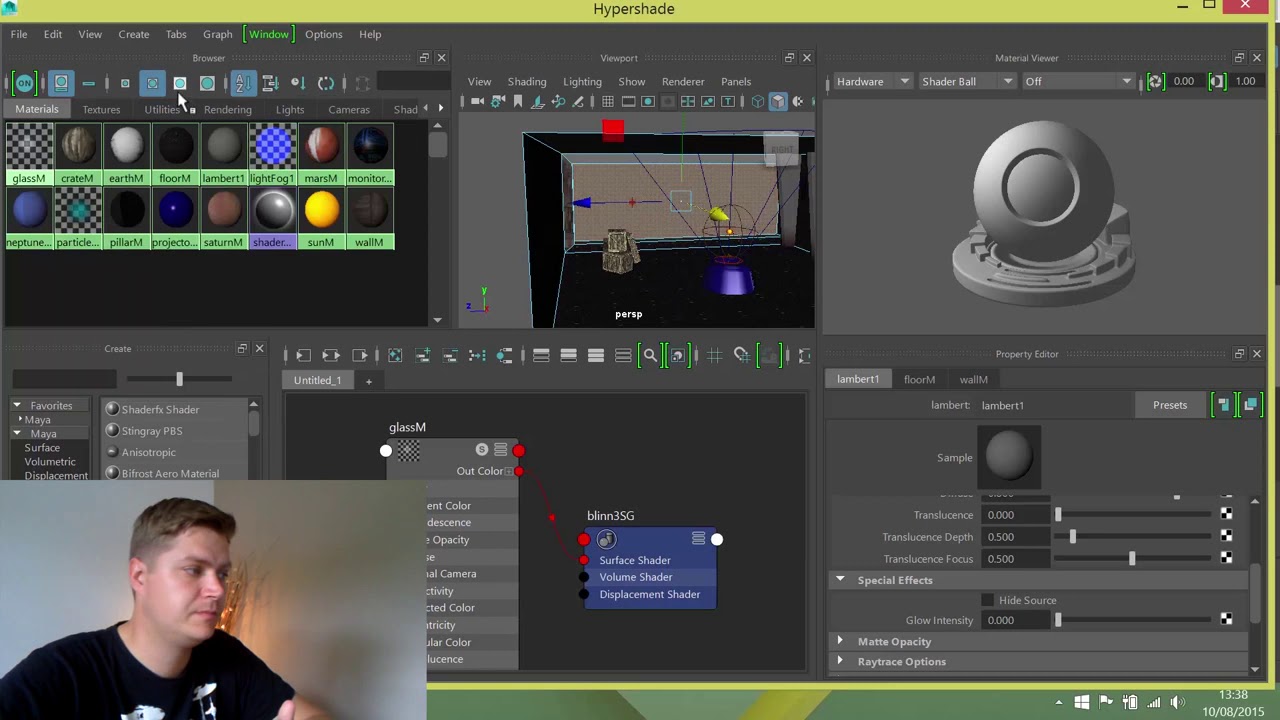Collapse the Favorites tree item
This screenshot has width=1280, height=720.
pos(17,406)
